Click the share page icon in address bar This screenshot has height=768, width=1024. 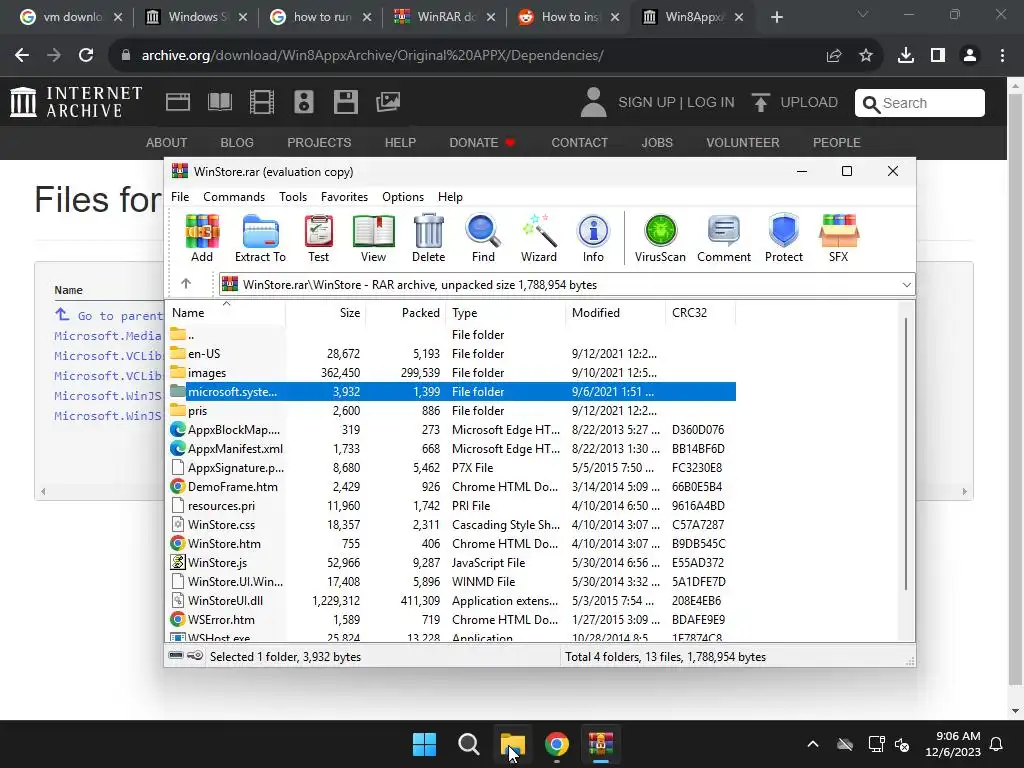[x=834, y=56]
